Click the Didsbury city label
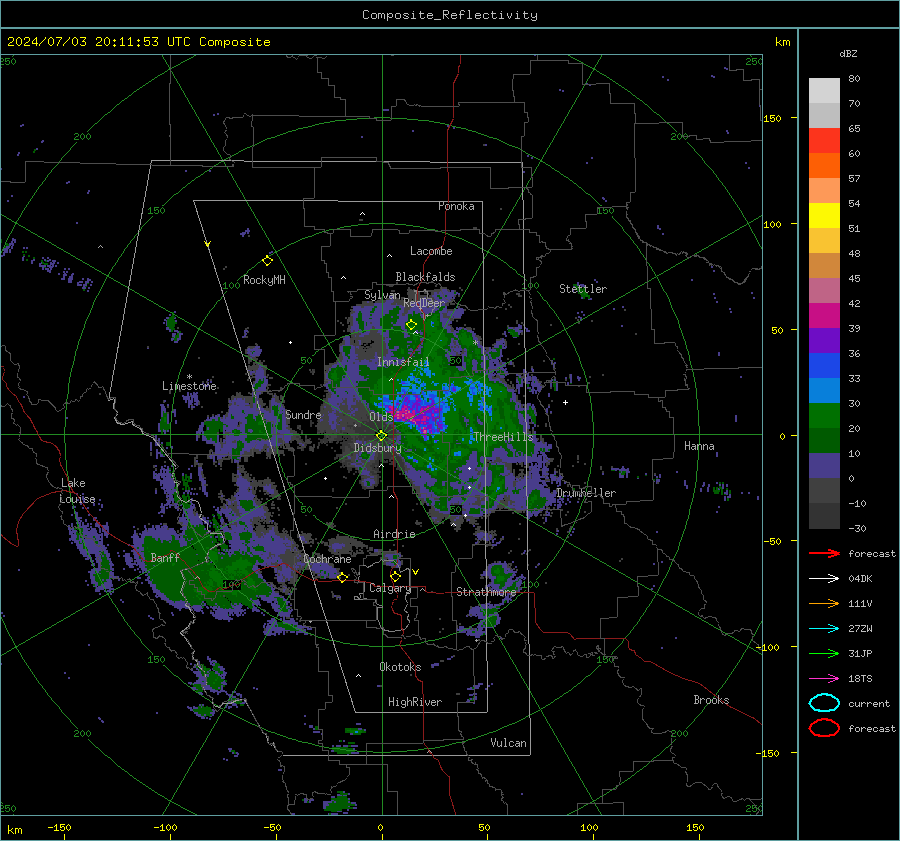Image resolution: width=900 pixels, height=841 pixels. [x=378, y=448]
